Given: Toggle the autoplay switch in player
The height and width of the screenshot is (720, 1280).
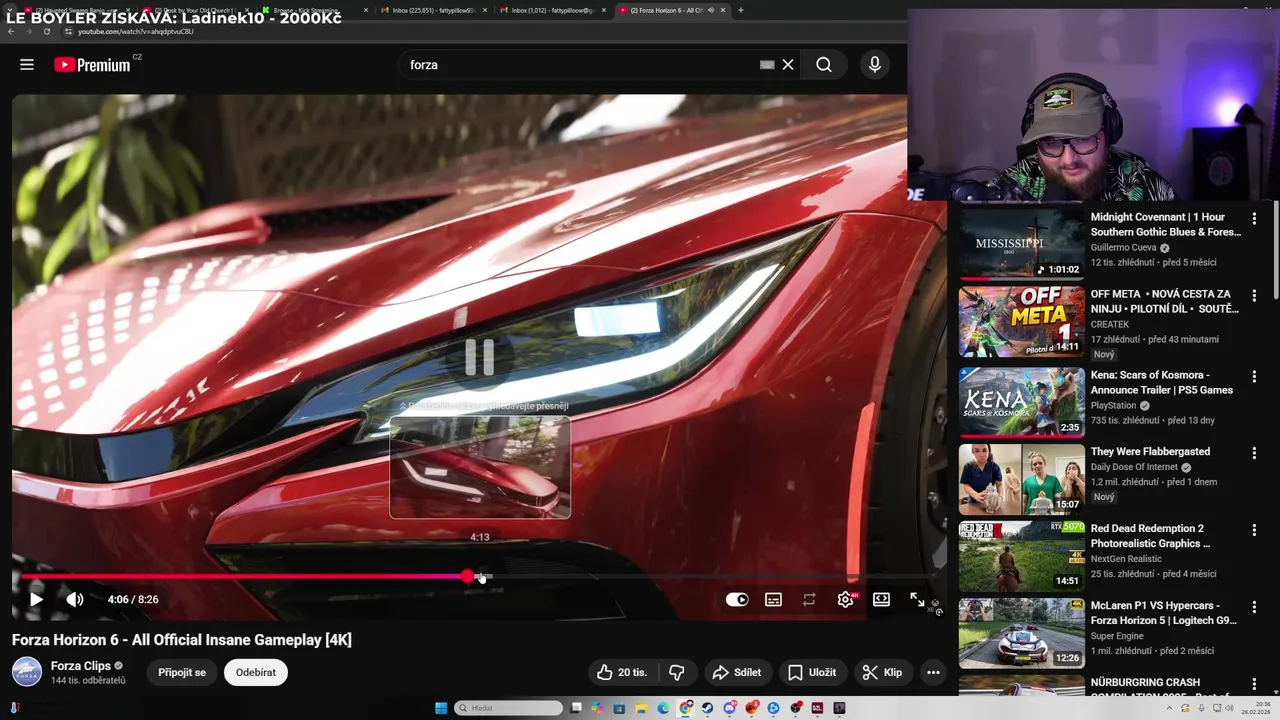Looking at the screenshot, I should pos(737,599).
